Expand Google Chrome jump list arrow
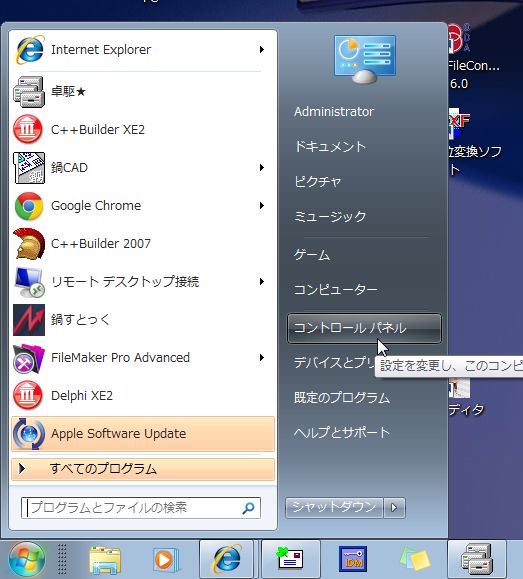Viewport: 523px width, 579px height. 262,206
